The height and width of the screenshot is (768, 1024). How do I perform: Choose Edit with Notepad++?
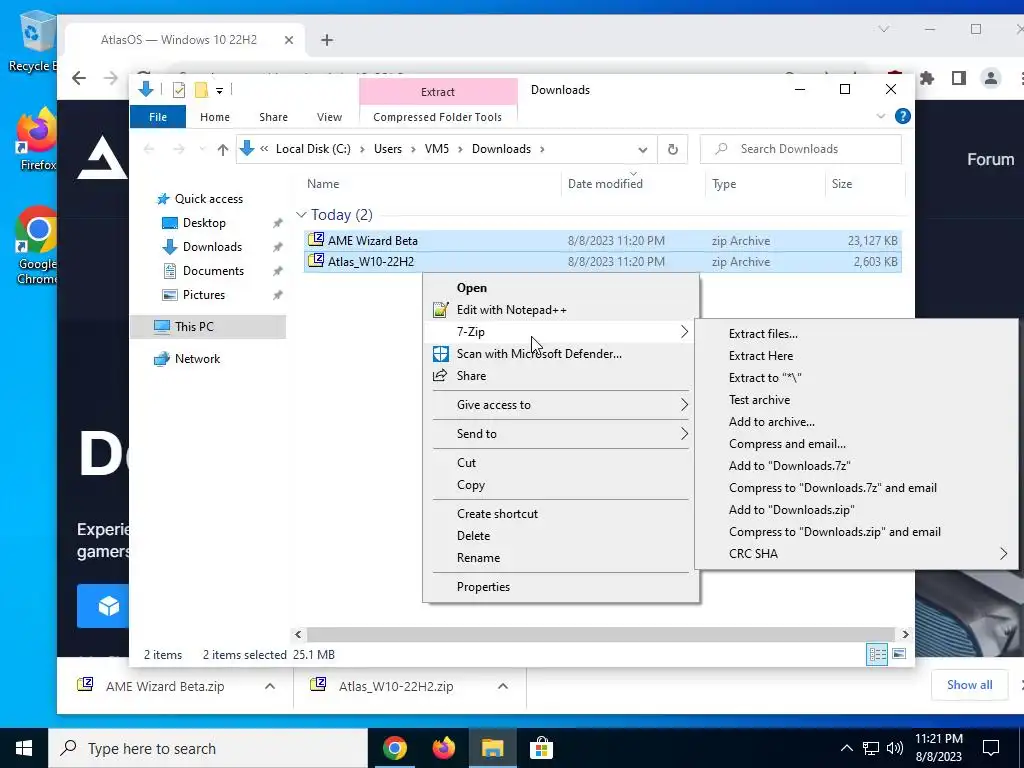point(511,310)
